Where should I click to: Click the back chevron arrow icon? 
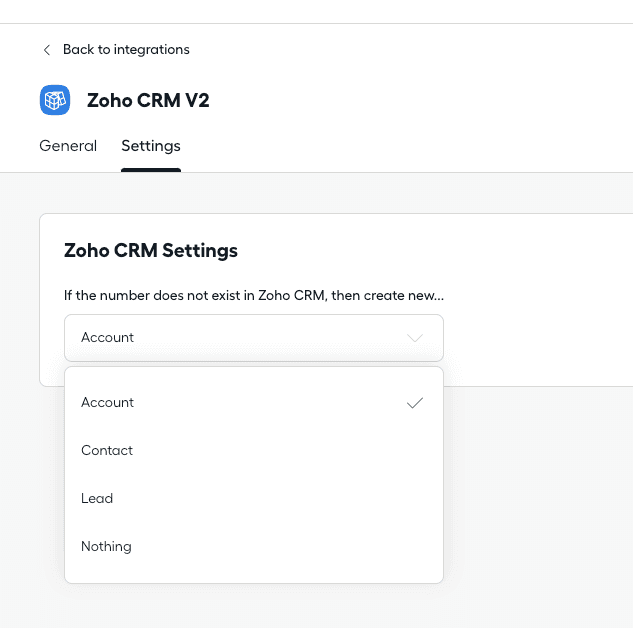point(46,50)
